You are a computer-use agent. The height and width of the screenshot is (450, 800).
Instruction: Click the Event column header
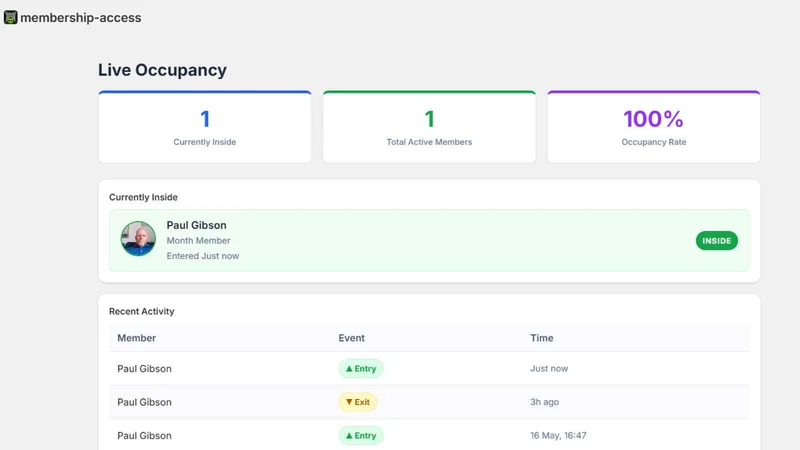coord(352,338)
